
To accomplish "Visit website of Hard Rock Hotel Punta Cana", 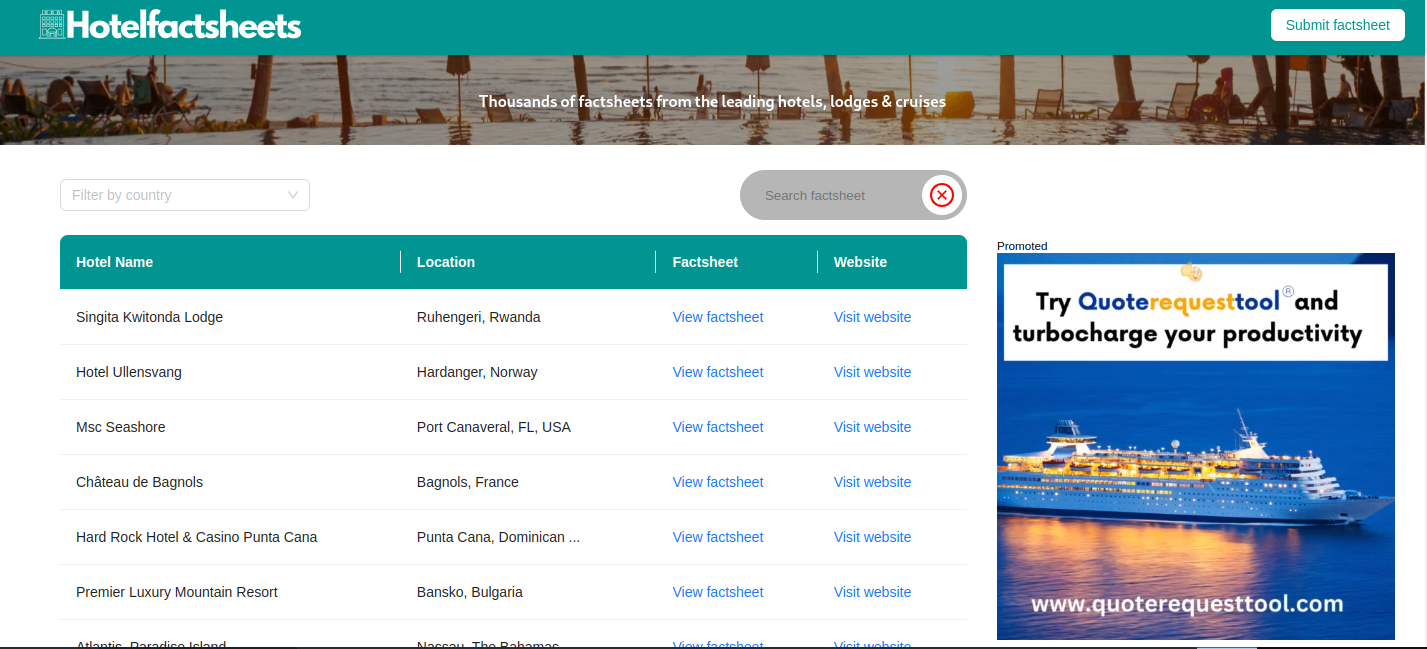I will pos(872,537).
